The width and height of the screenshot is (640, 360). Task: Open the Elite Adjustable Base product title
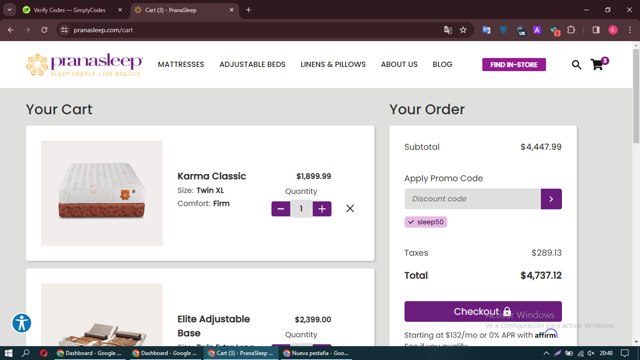coord(213,326)
